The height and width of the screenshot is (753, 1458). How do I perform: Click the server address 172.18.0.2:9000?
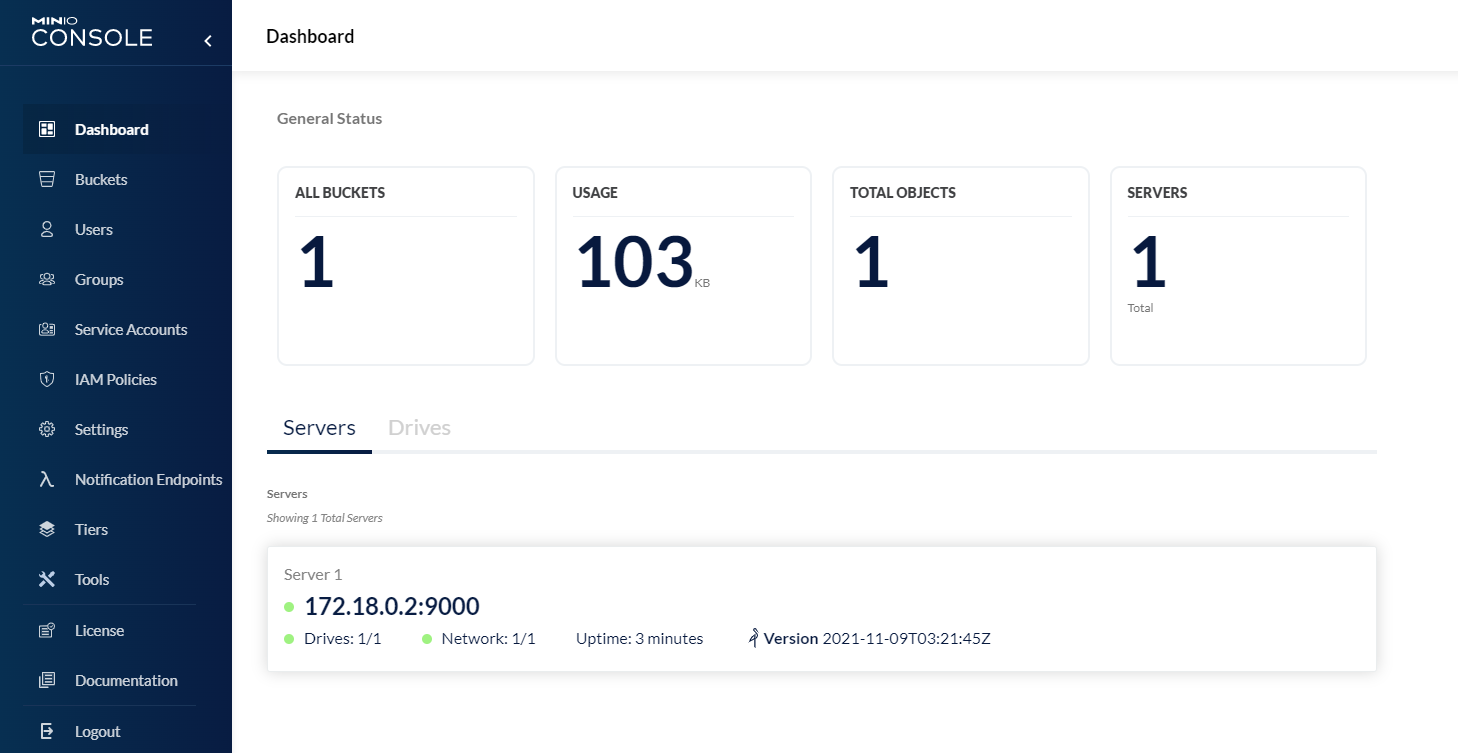pyautogui.click(x=391, y=606)
